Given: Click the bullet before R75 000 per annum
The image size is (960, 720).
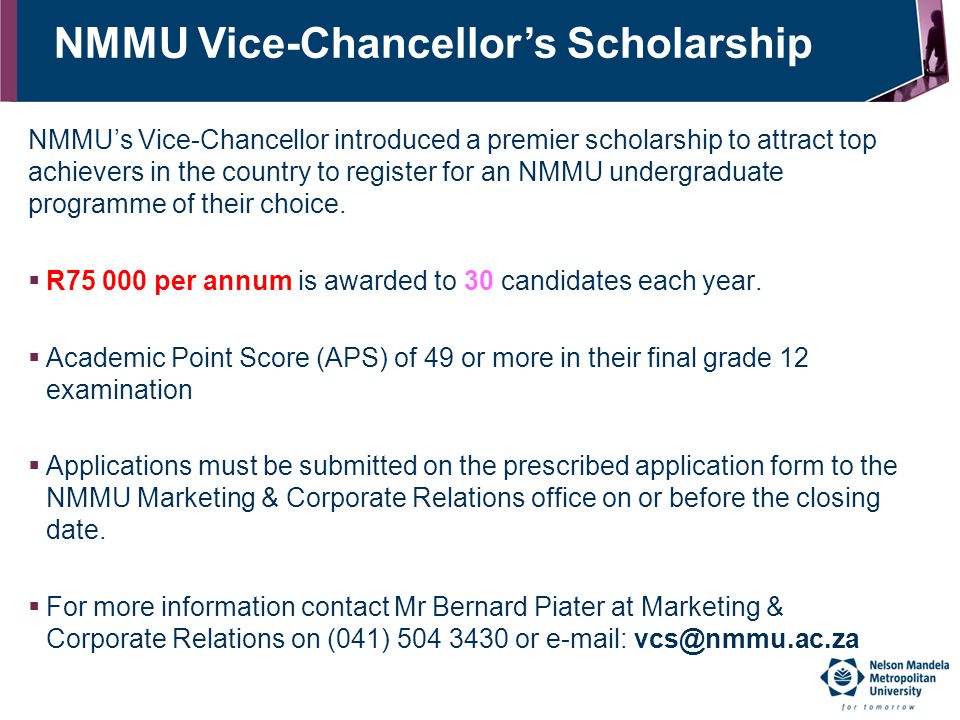Looking at the screenshot, I should (x=34, y=280).
